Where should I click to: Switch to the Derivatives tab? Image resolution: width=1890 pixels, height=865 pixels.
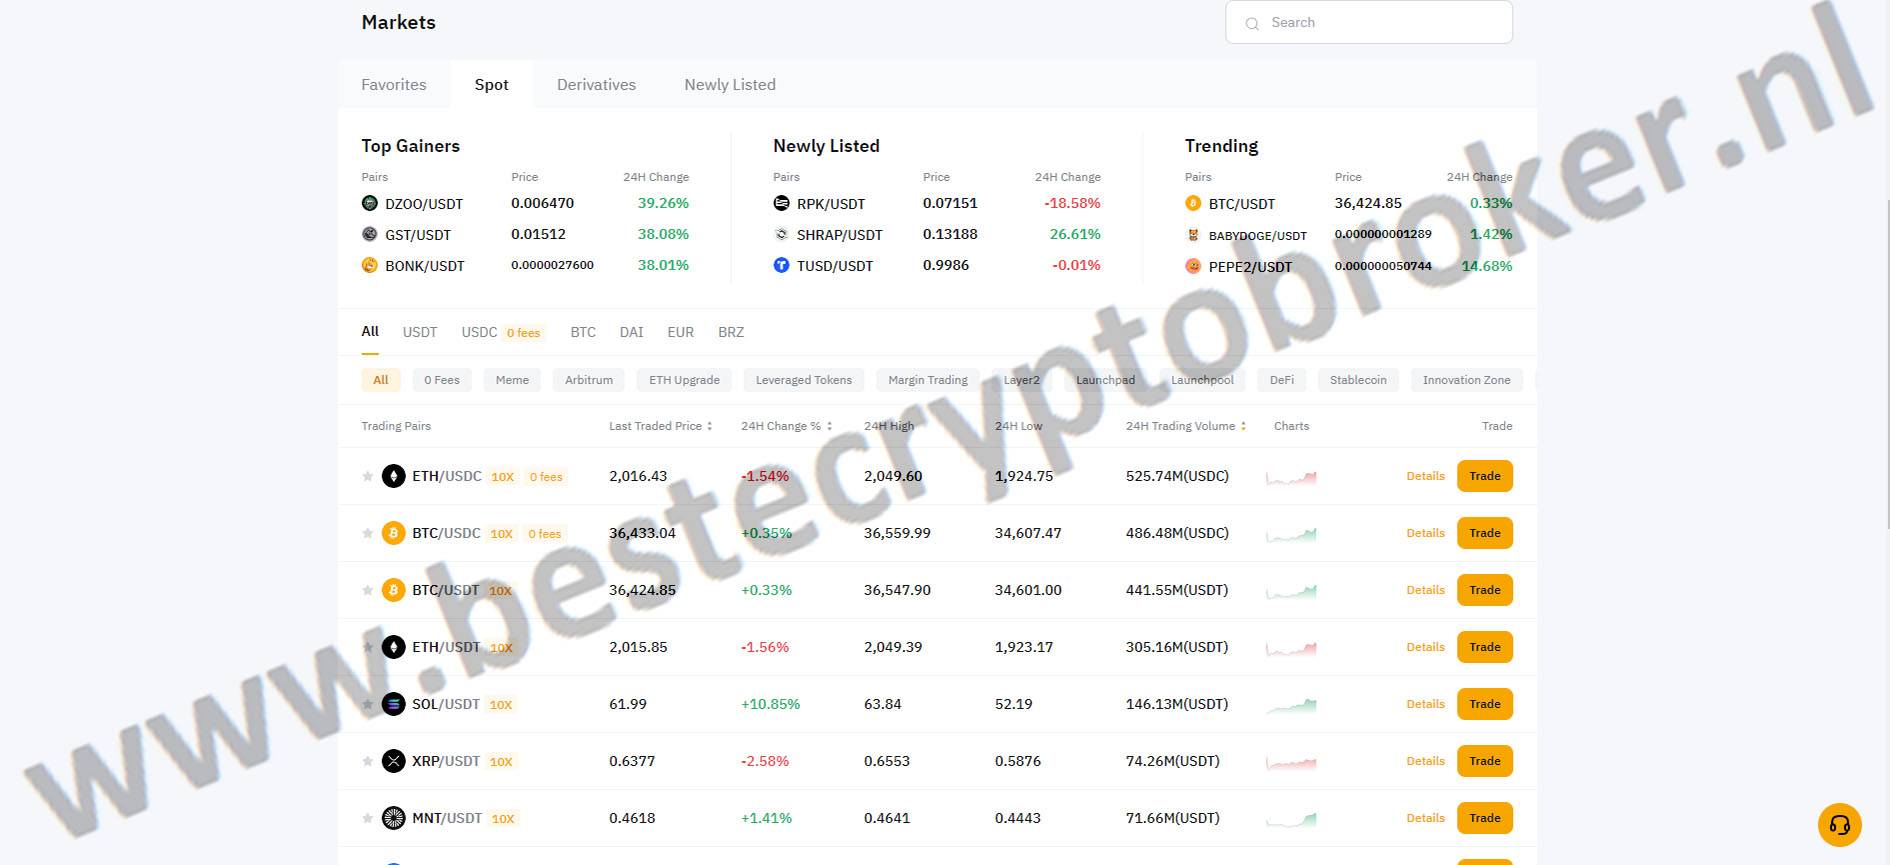pyautogui.click(x=596, y=85)
